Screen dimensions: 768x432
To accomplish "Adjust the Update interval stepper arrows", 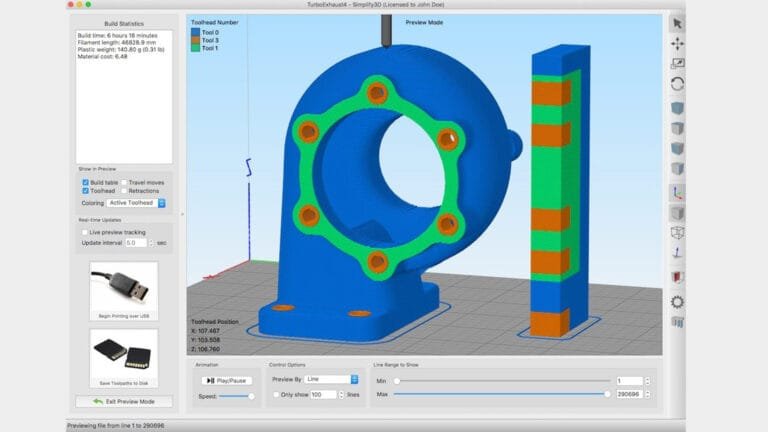I will point(151,243).
